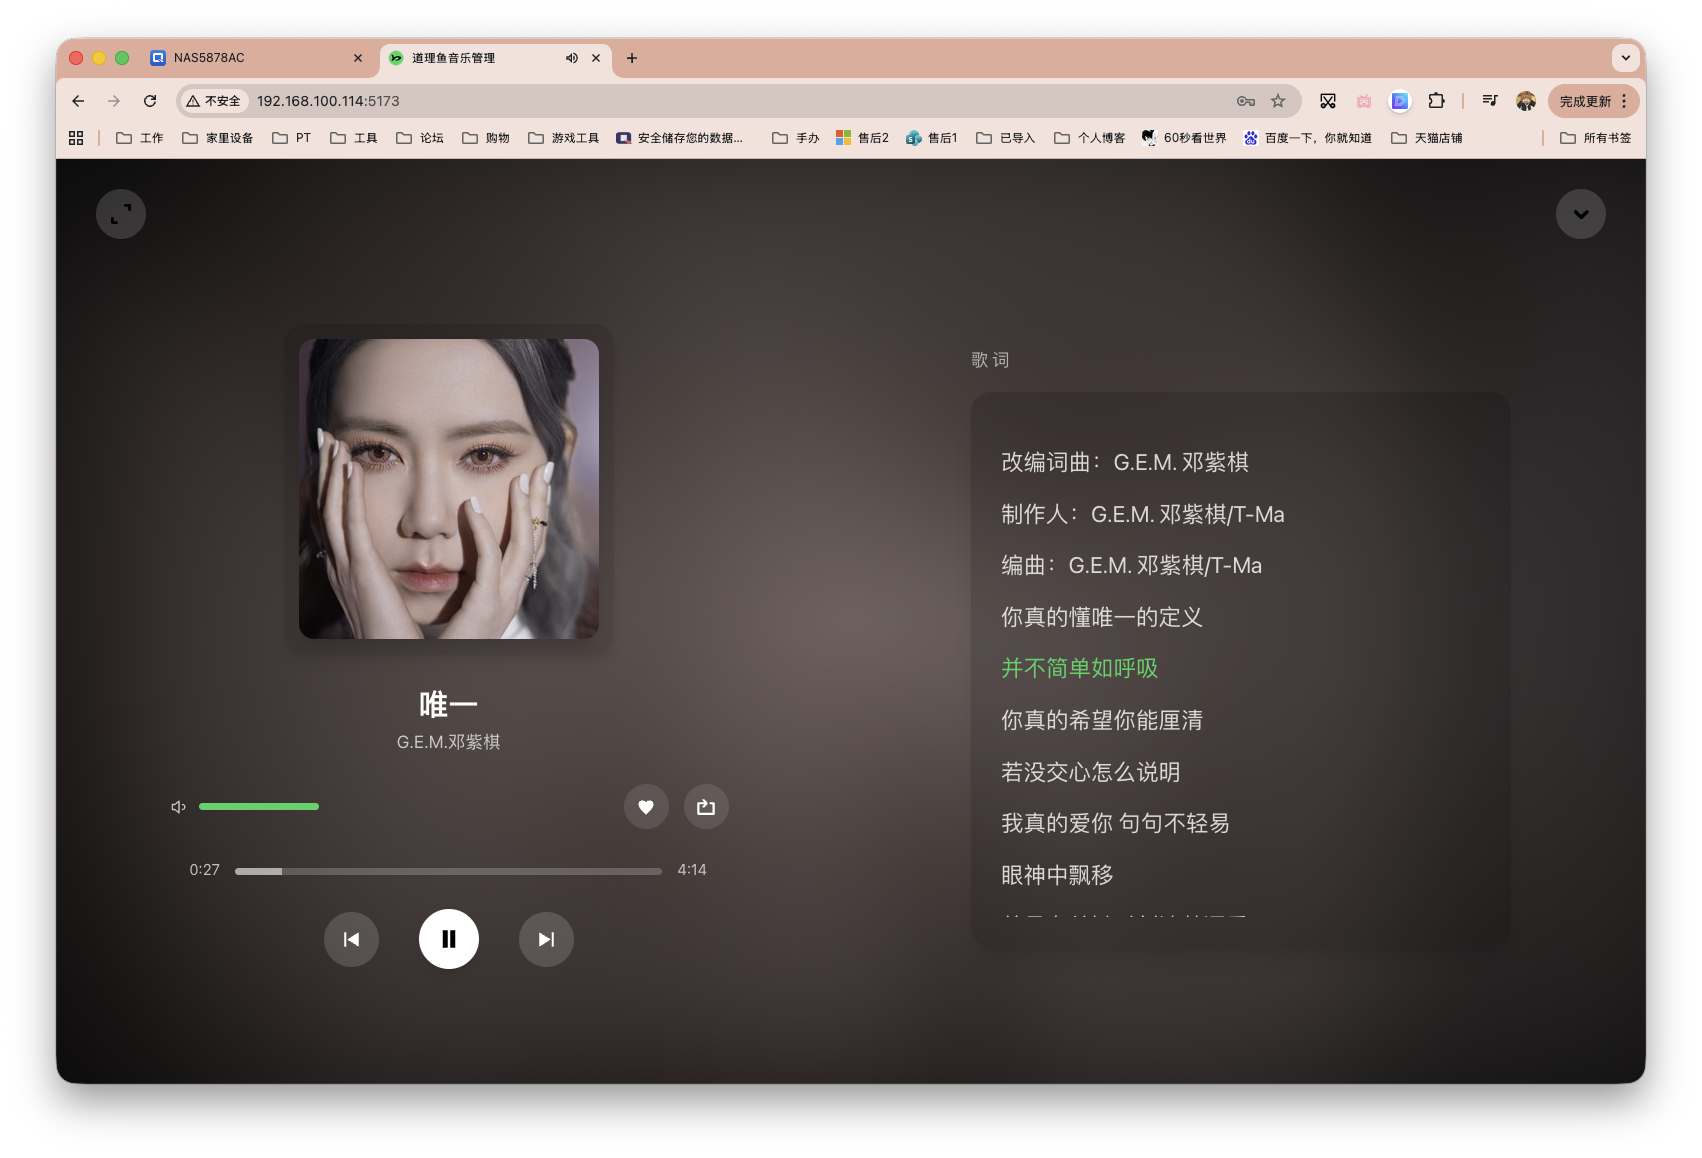Pause the current song 唯一
The height and width of the screenshot is (1158, 1702).
coord(448,939)
